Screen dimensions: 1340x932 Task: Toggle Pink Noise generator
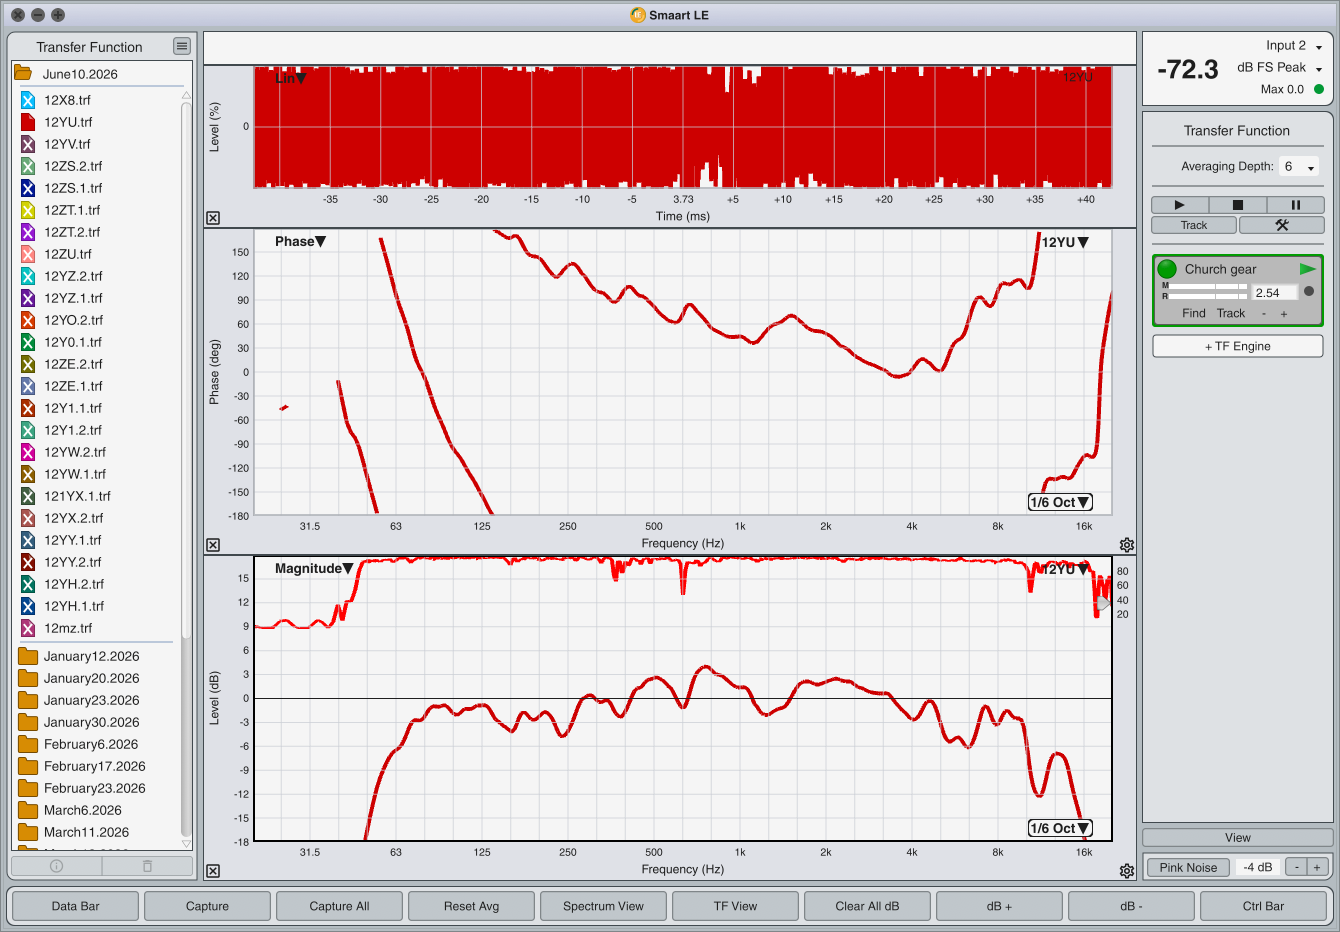click(x=1188, y=867)
